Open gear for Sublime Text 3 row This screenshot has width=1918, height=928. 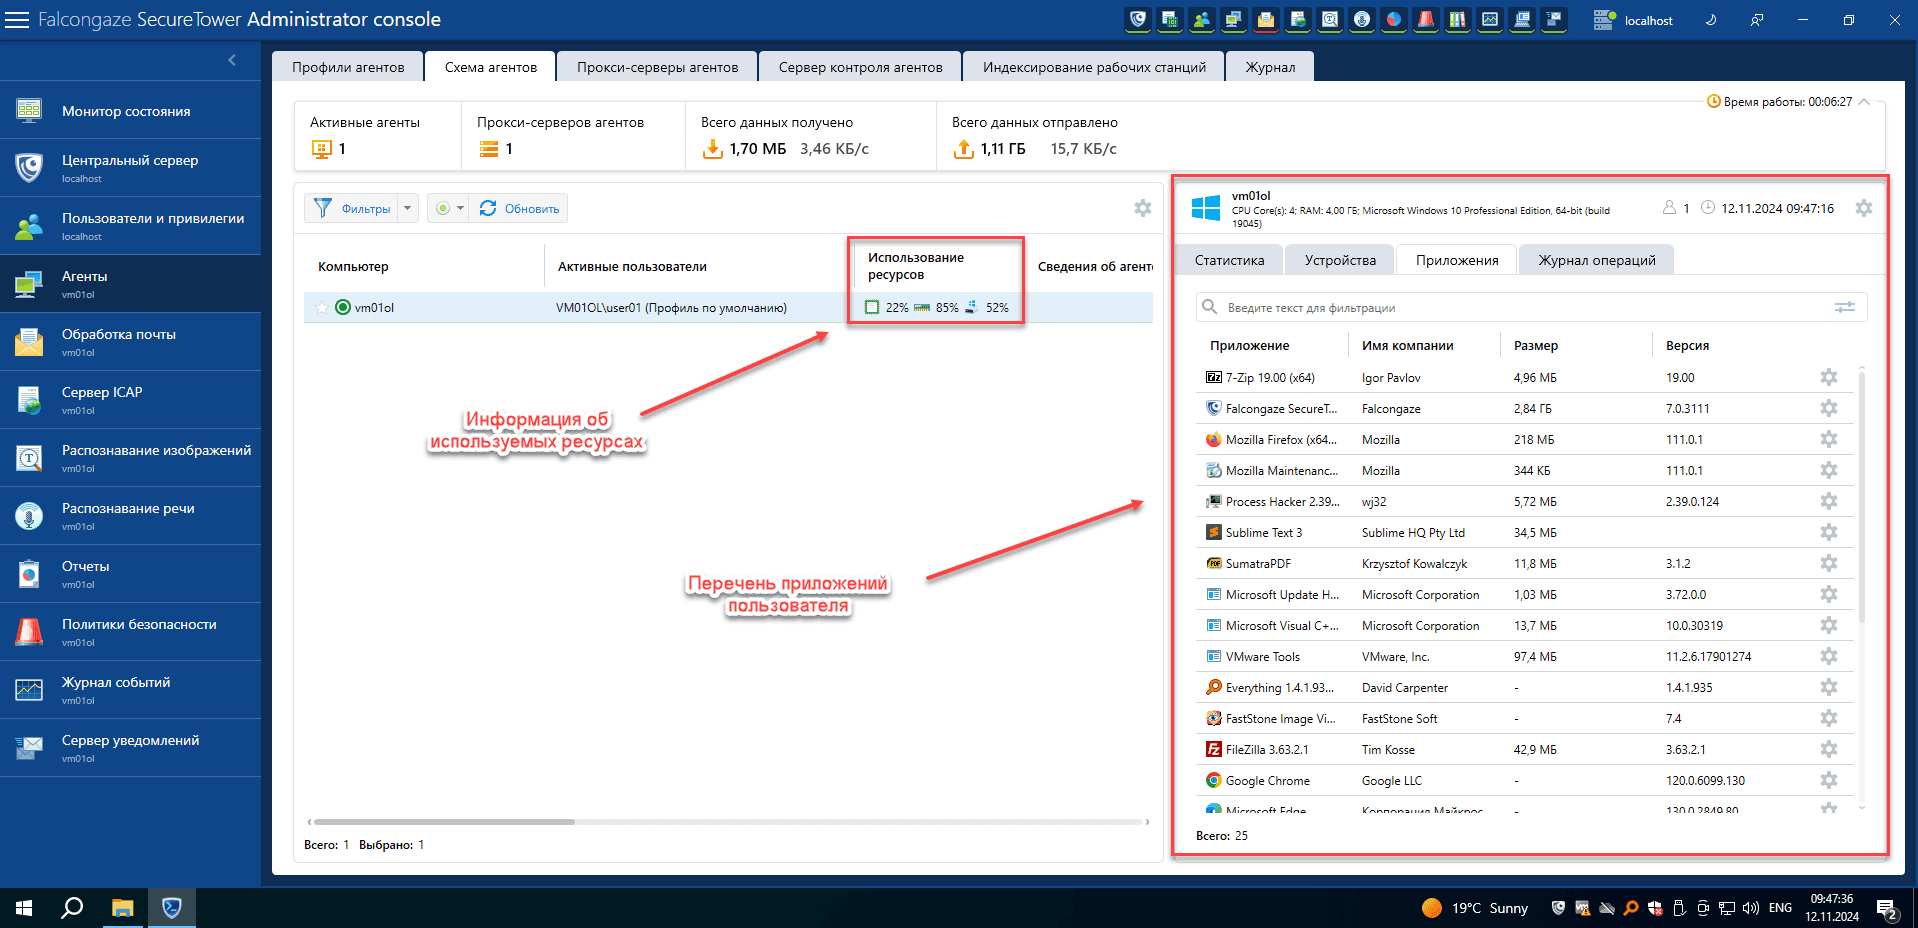(x=1829, y=532)
